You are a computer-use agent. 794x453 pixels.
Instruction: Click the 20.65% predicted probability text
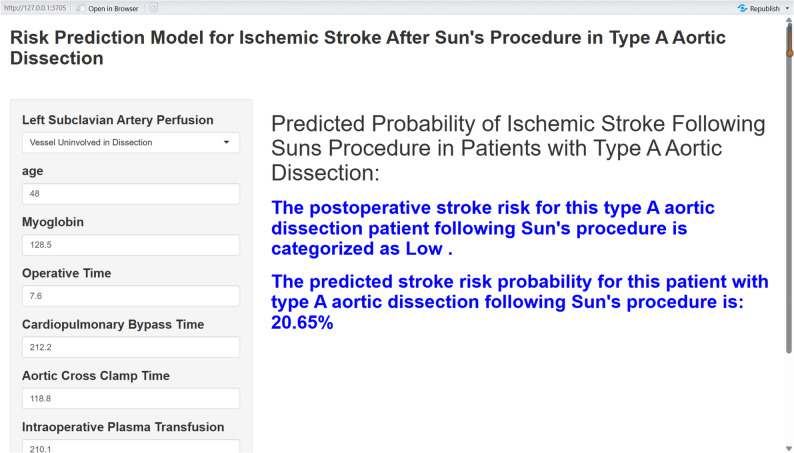click(x=302, y=322)
